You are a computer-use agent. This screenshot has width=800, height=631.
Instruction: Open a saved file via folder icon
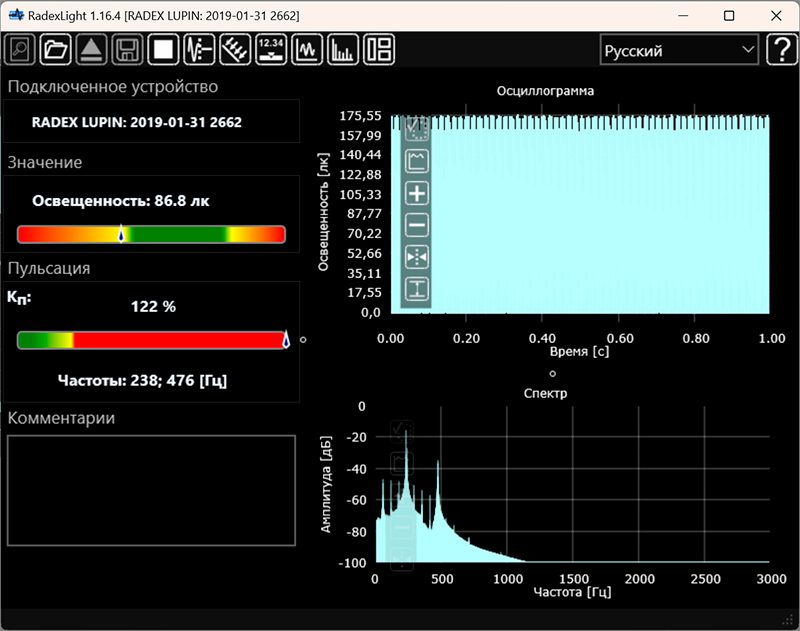[x=56, y=49]
